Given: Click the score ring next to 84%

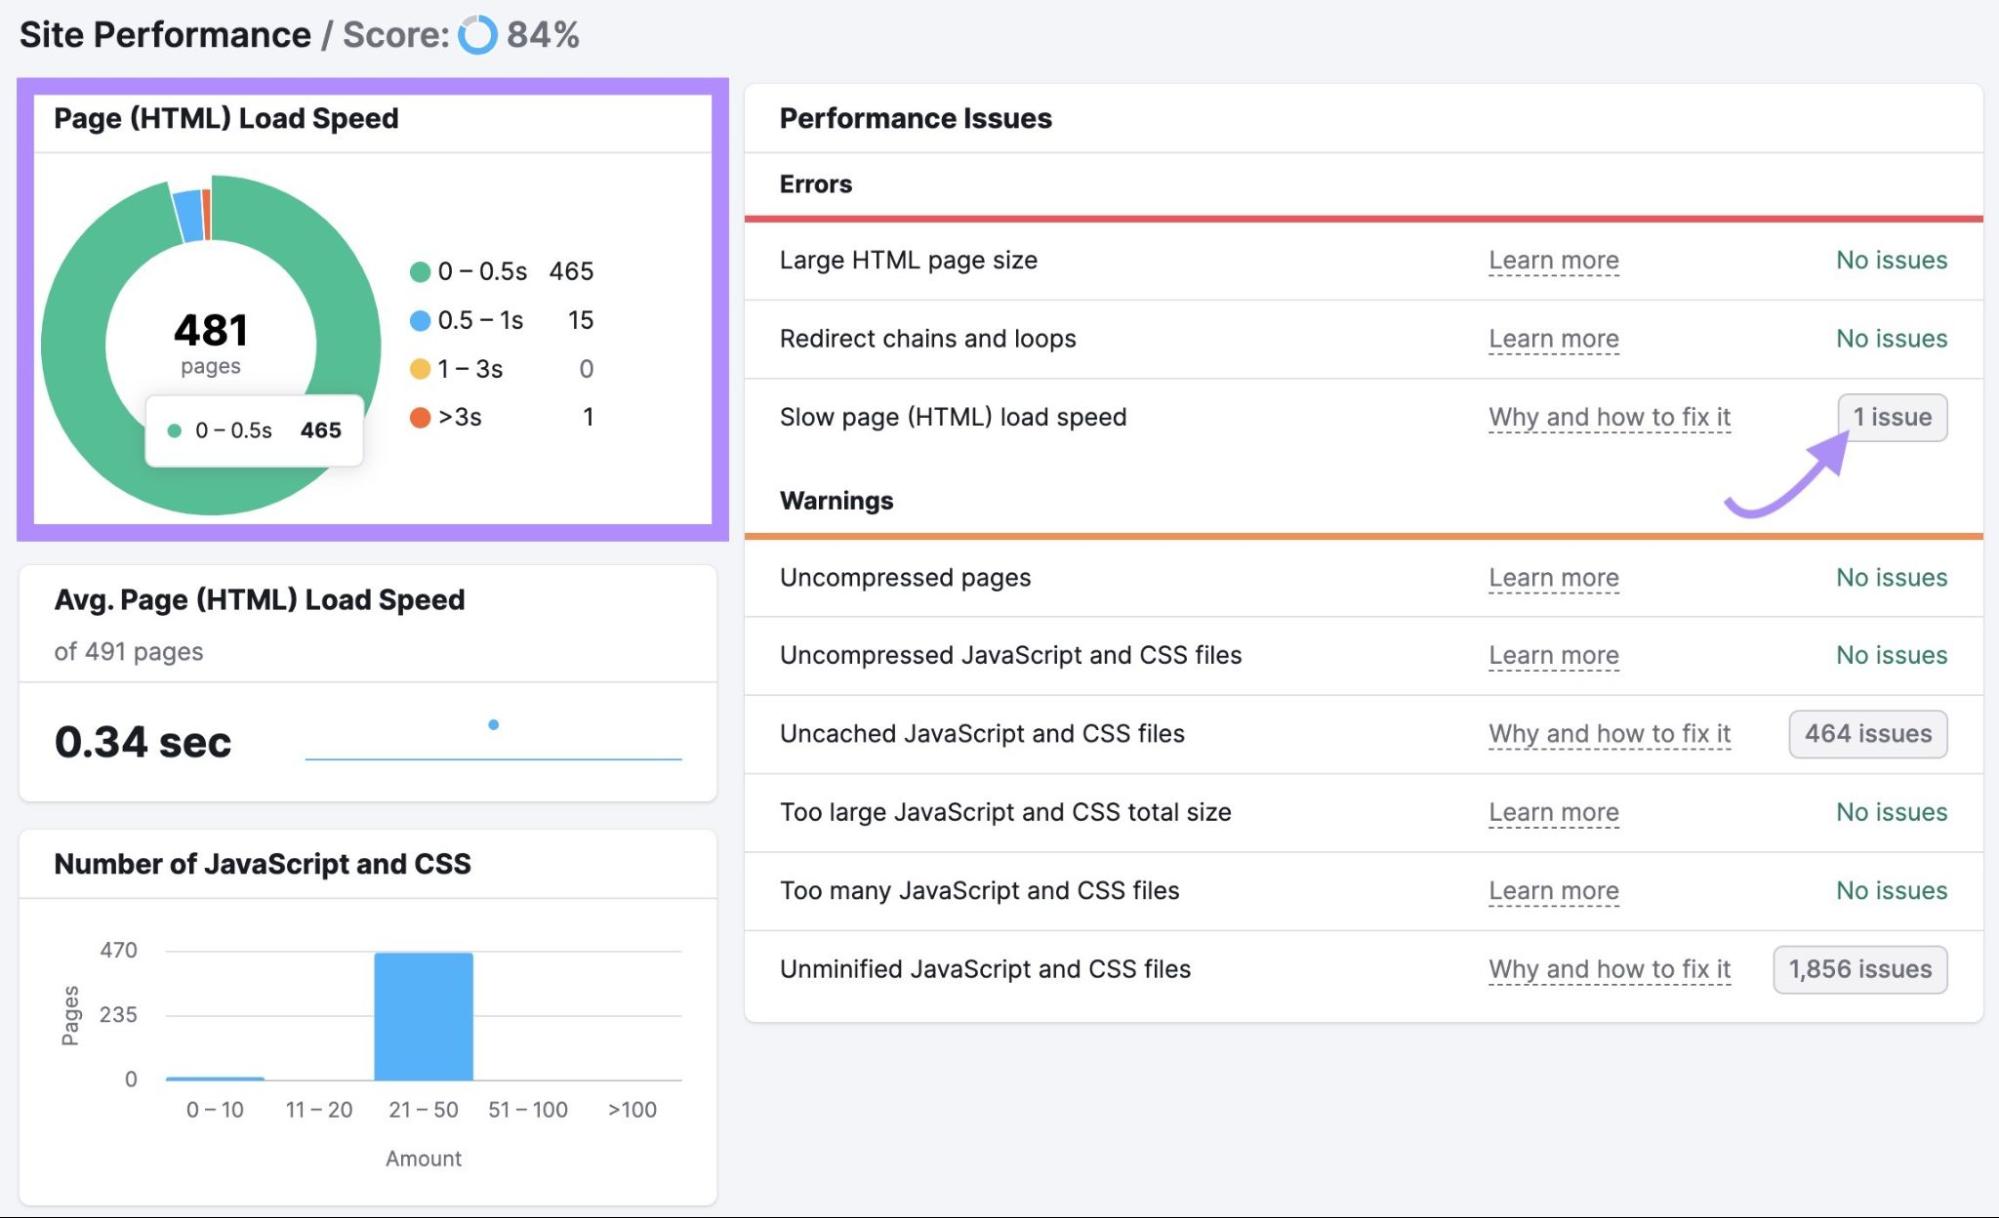Looking at the screenshot, I should pyautogui.click(x=477, y=36).
